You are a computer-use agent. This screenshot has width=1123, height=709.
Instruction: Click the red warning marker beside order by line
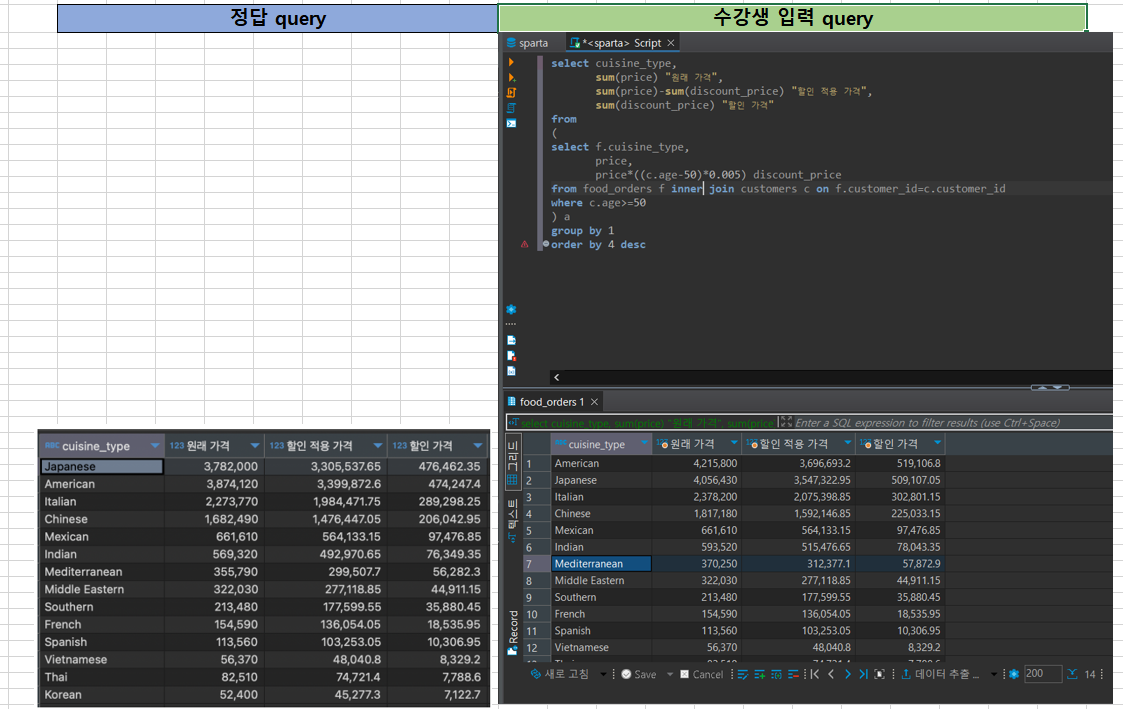(x=524, y=245)
